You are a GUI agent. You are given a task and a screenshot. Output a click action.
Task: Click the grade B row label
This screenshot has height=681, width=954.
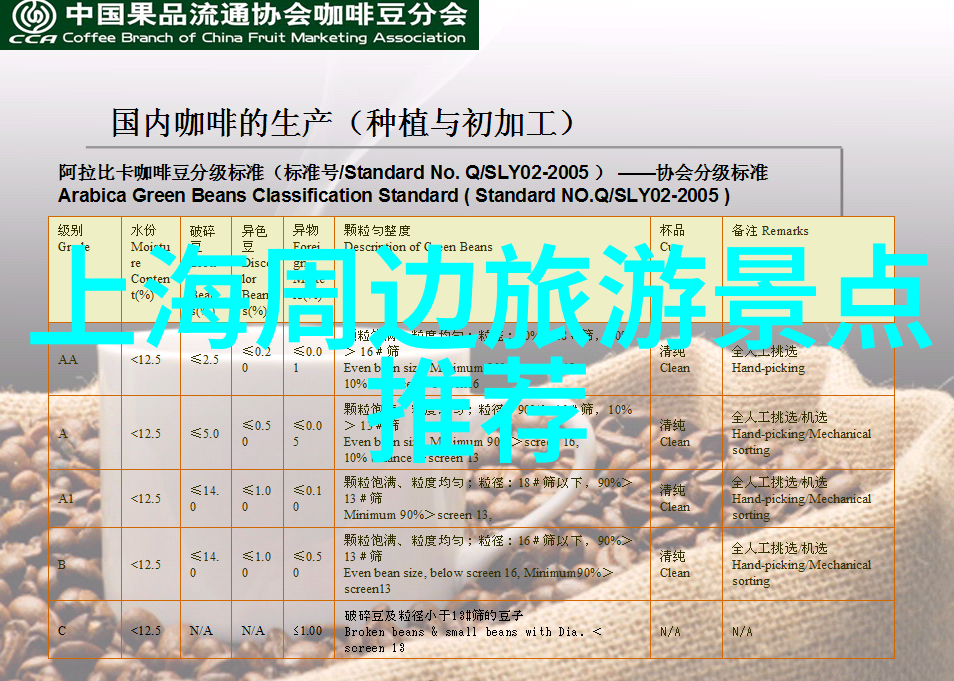tap(62, 565)
